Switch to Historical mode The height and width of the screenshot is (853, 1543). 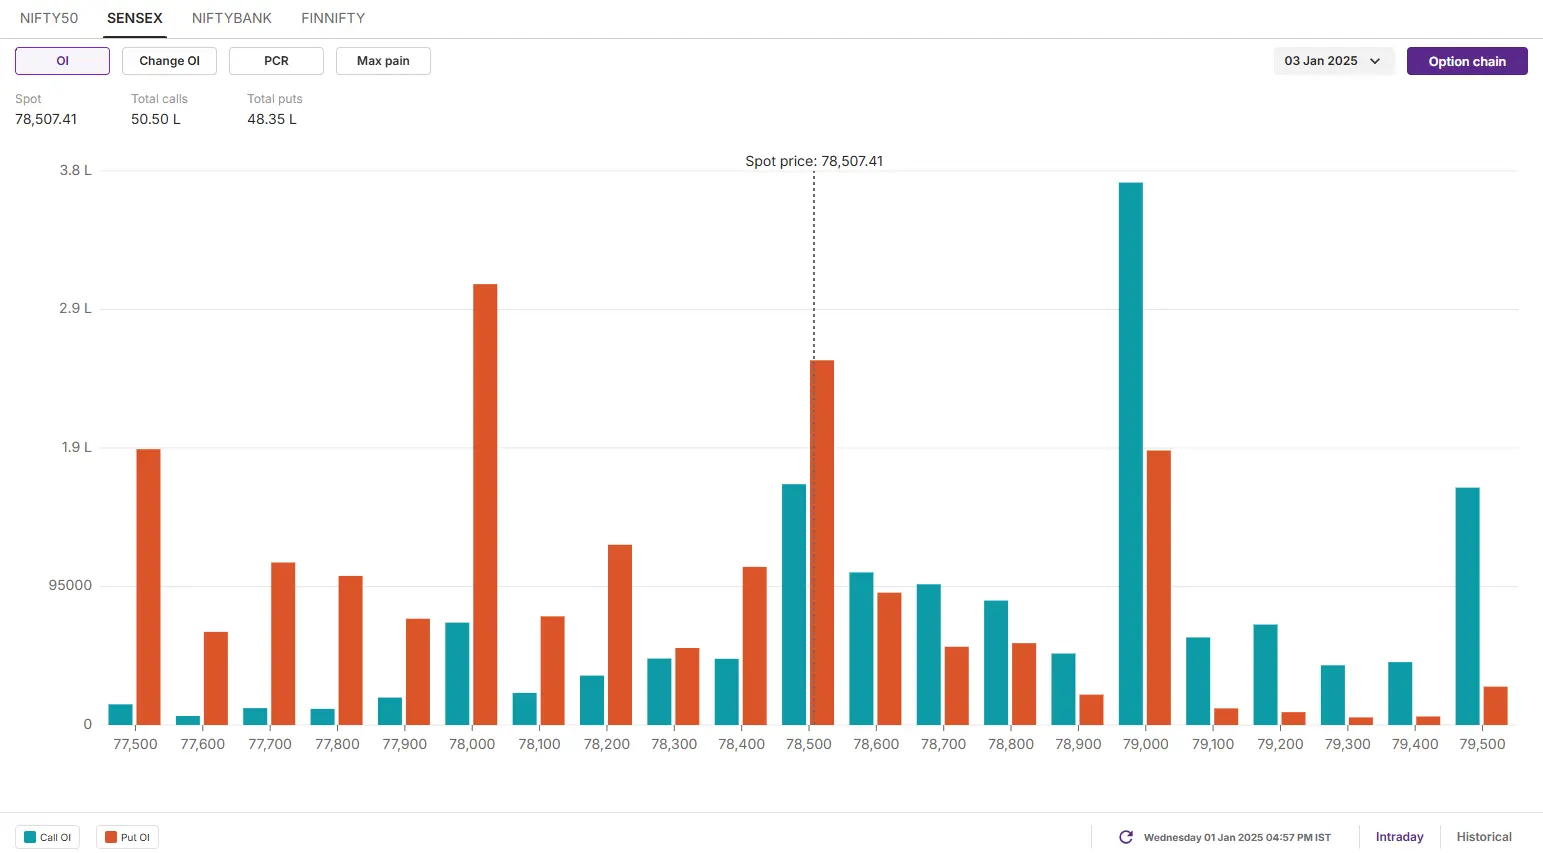(1484, 837)
